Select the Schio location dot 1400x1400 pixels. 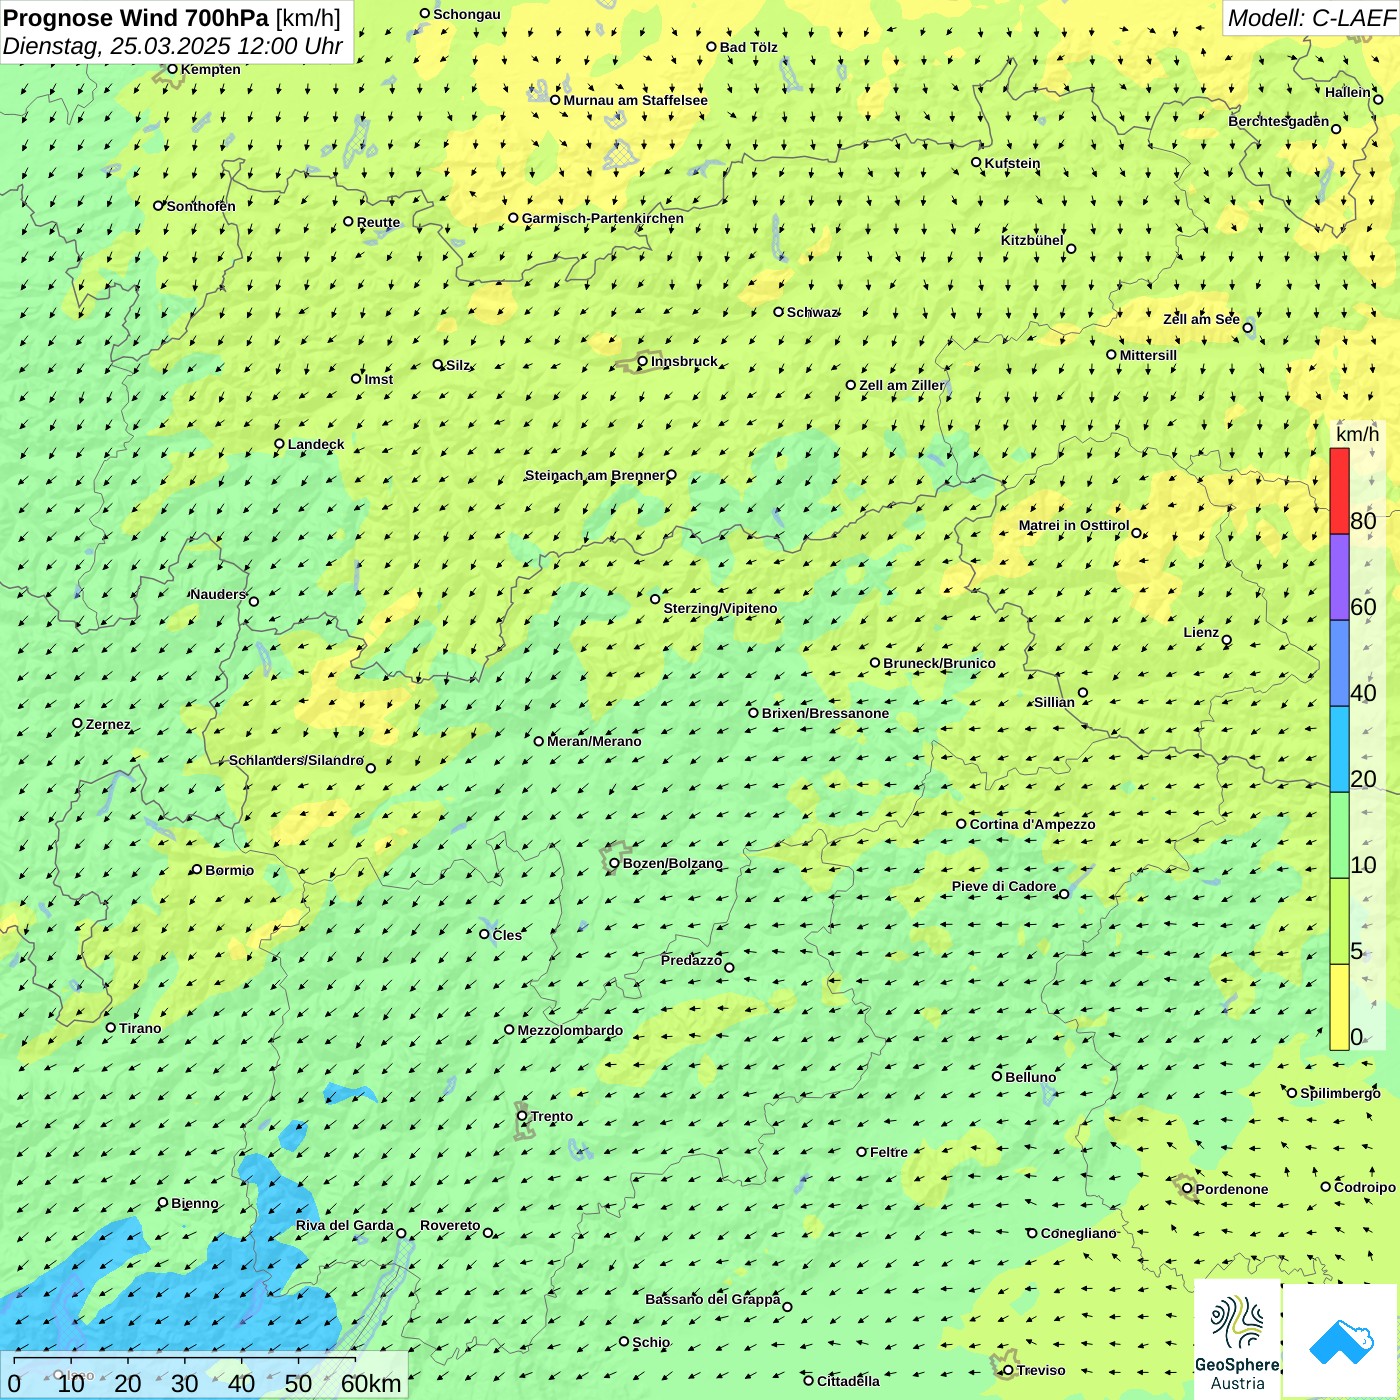[x=624, y=1341]
